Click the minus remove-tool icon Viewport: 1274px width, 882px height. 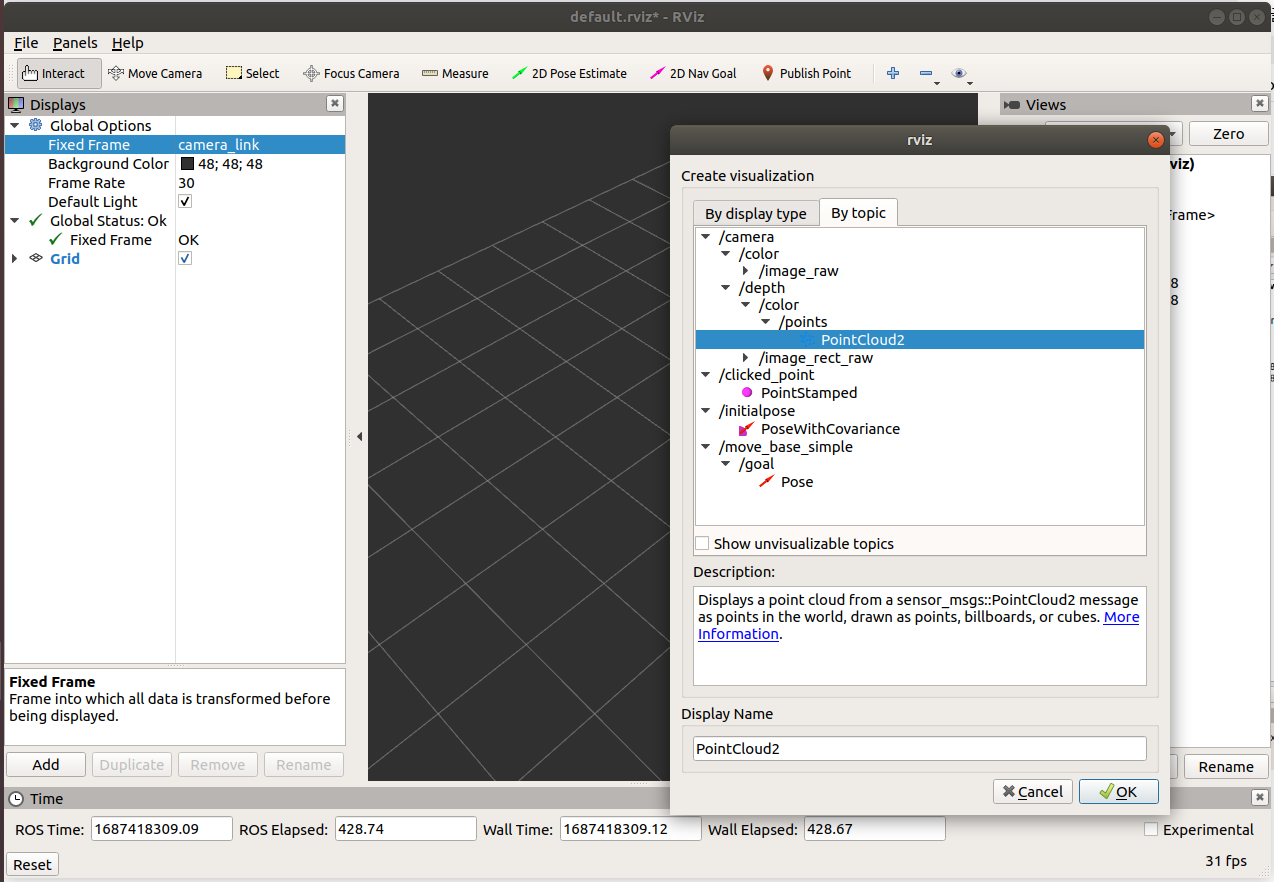(x=926, y=73)
